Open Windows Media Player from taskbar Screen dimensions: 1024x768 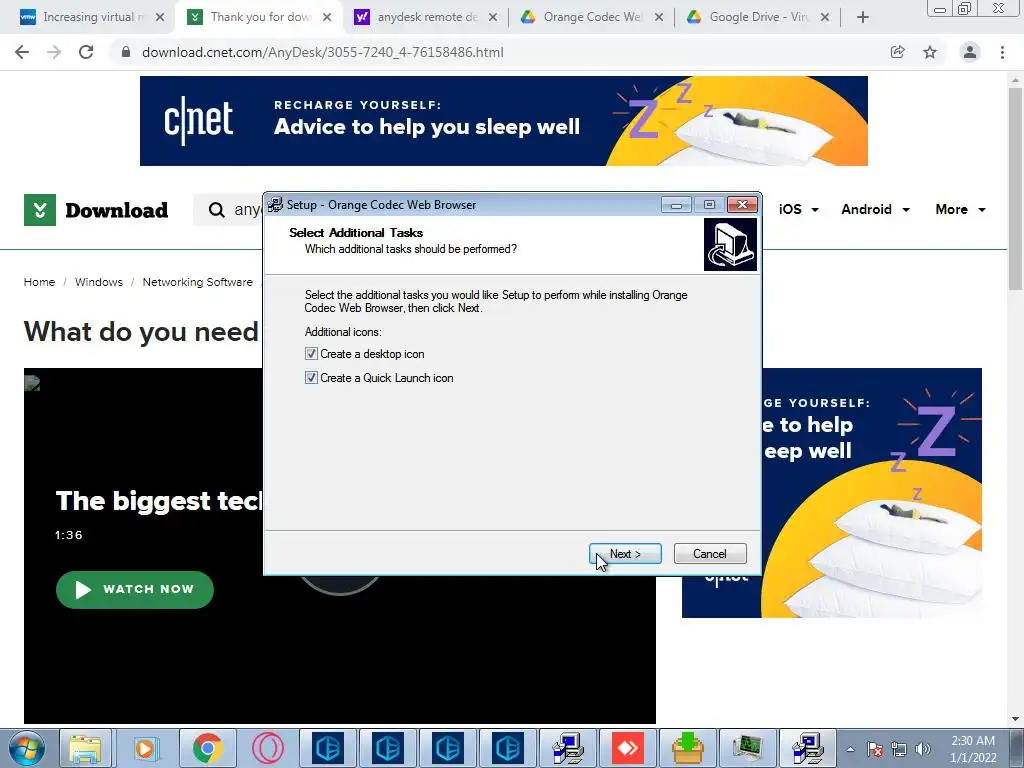(145, 748)
